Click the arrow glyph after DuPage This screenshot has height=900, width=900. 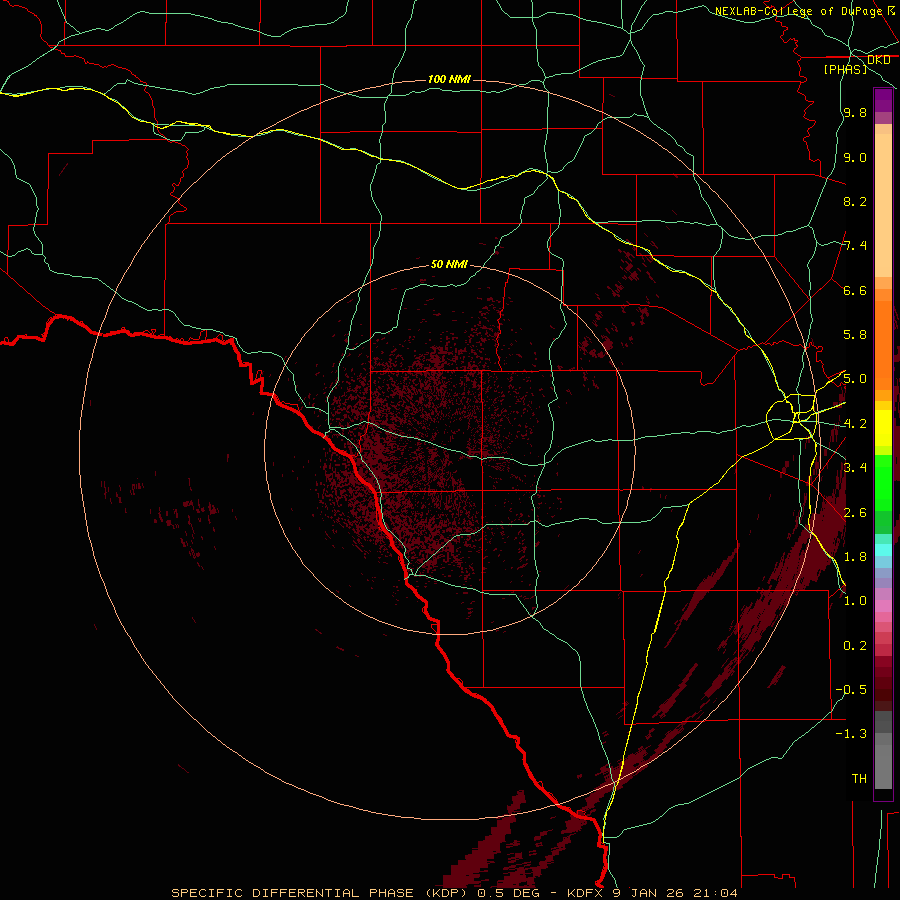pyautogui.click(x=891, y=10)
